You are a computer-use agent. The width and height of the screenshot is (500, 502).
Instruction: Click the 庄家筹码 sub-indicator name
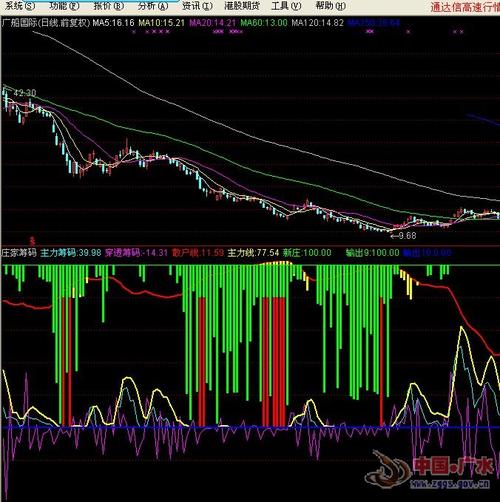(19, 253)
